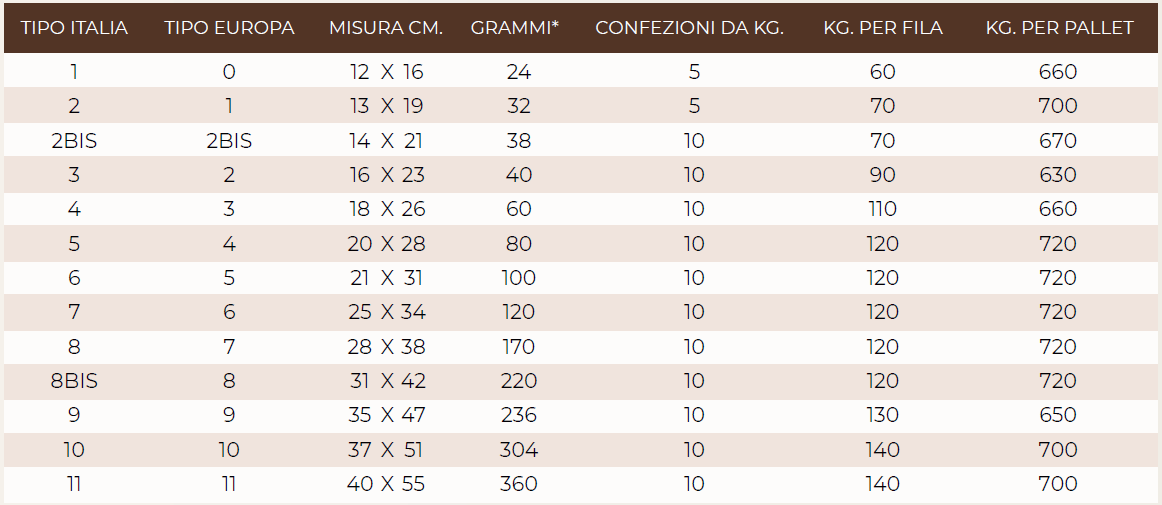This screenshot has height=505, width=1162.
Task: Click the 304 grammi value
Action: pos(519,449)
